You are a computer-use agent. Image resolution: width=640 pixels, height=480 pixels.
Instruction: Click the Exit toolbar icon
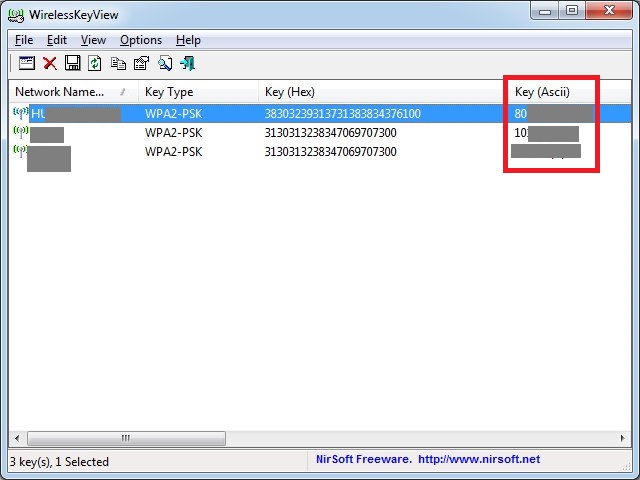188,63
